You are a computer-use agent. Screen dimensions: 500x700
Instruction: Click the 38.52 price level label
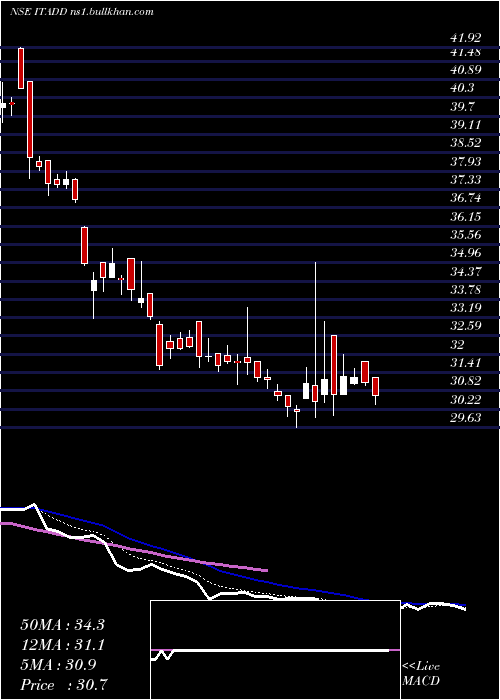coord(465,143)
